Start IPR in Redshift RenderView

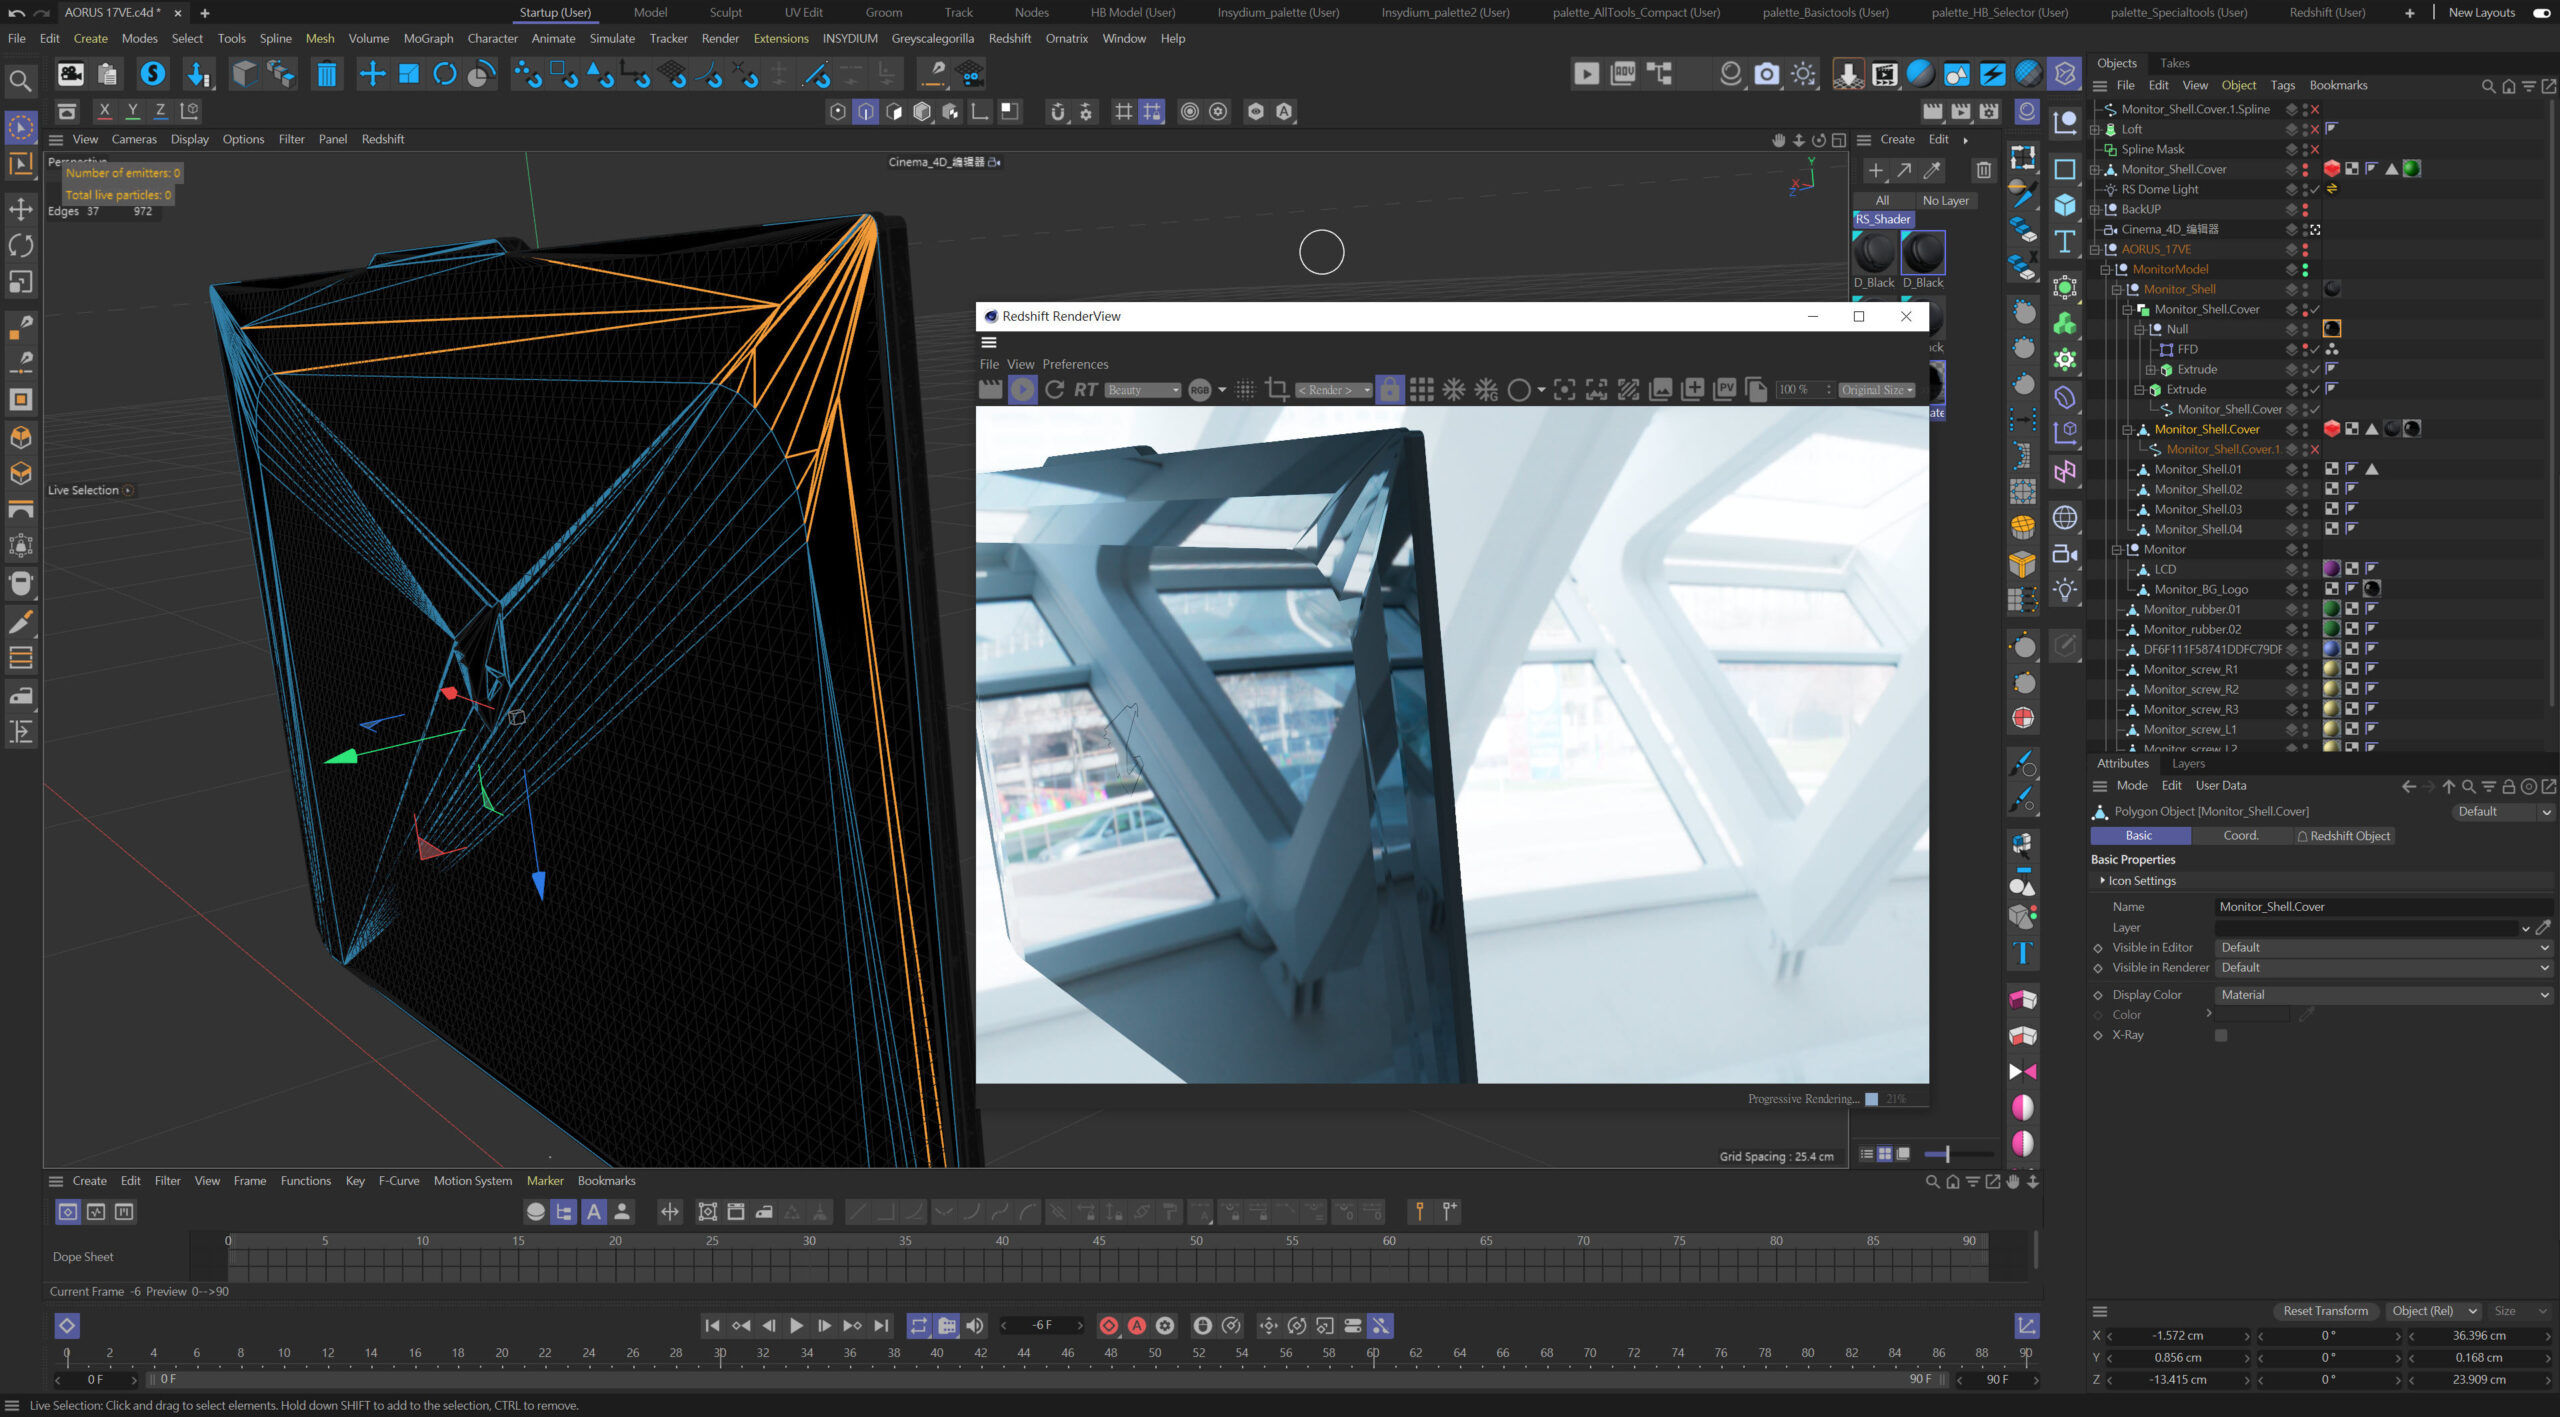click(x=1022, y=390)
